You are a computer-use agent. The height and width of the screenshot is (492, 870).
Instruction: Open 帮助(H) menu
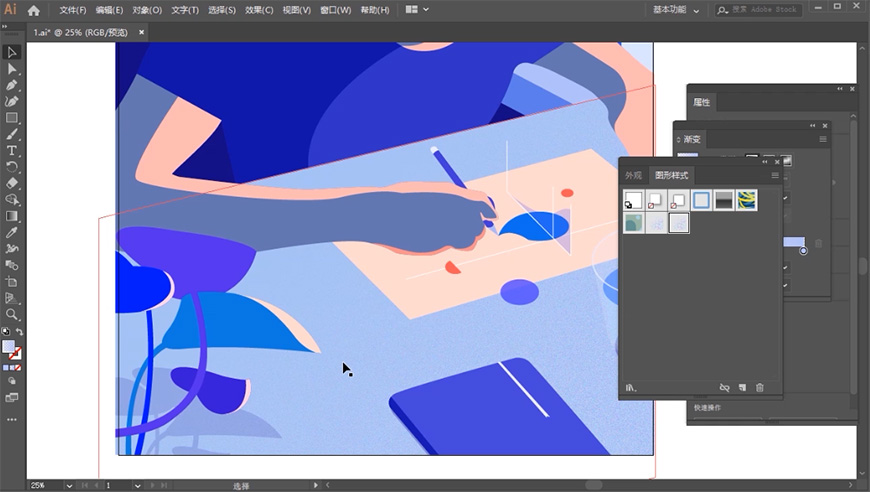[x=375, y=10]
